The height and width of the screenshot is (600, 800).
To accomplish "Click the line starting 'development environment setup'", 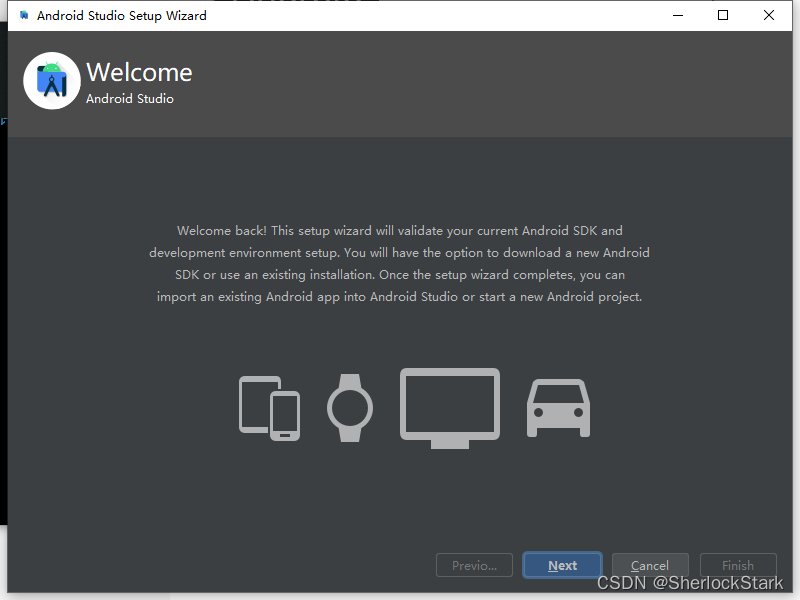I will click(x=399, y=253).
